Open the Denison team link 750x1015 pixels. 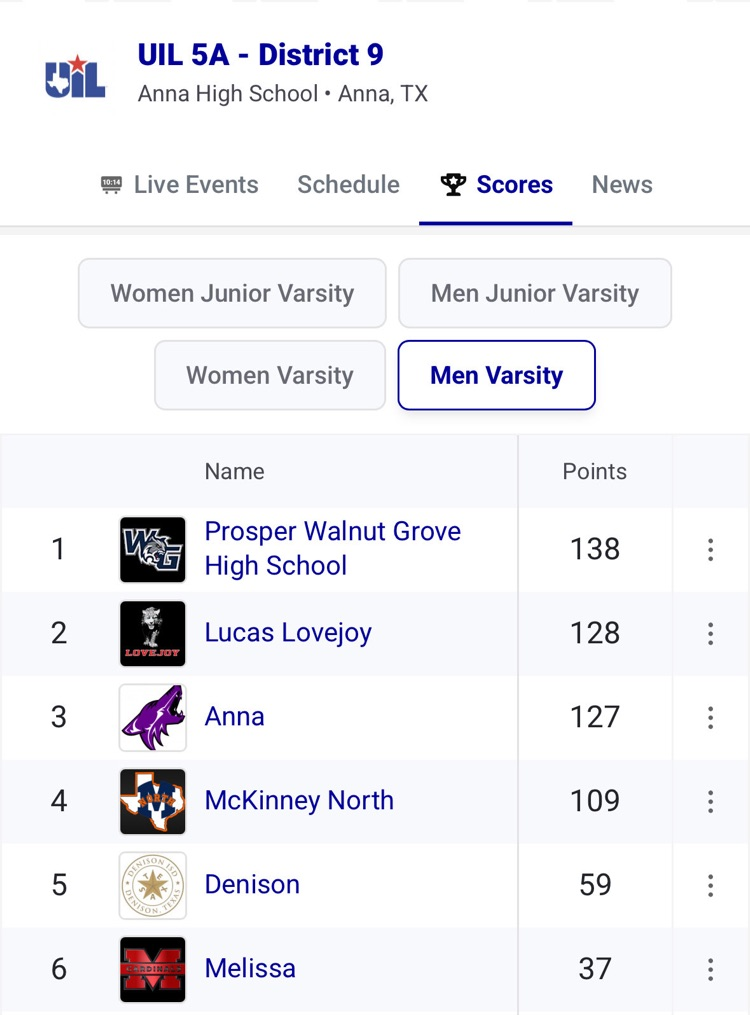click(x=252, y=885)
